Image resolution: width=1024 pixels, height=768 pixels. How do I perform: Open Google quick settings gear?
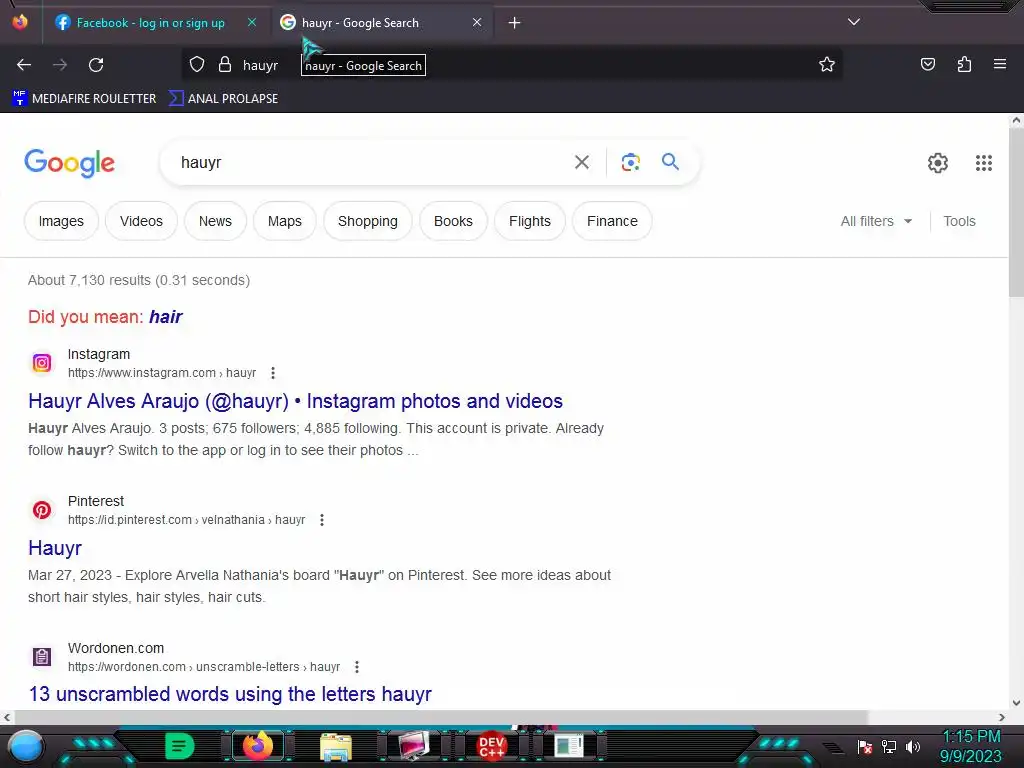(x=938, y=163)
